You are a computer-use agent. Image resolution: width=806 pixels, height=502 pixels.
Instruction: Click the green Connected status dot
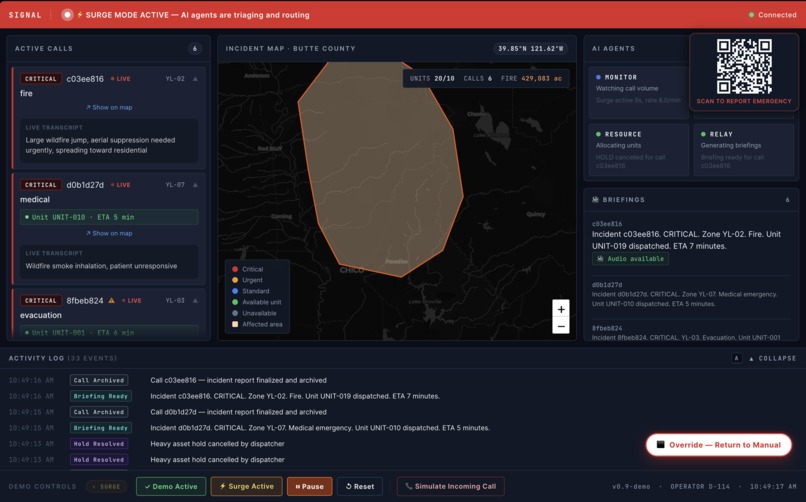click(x=752, y=15)
